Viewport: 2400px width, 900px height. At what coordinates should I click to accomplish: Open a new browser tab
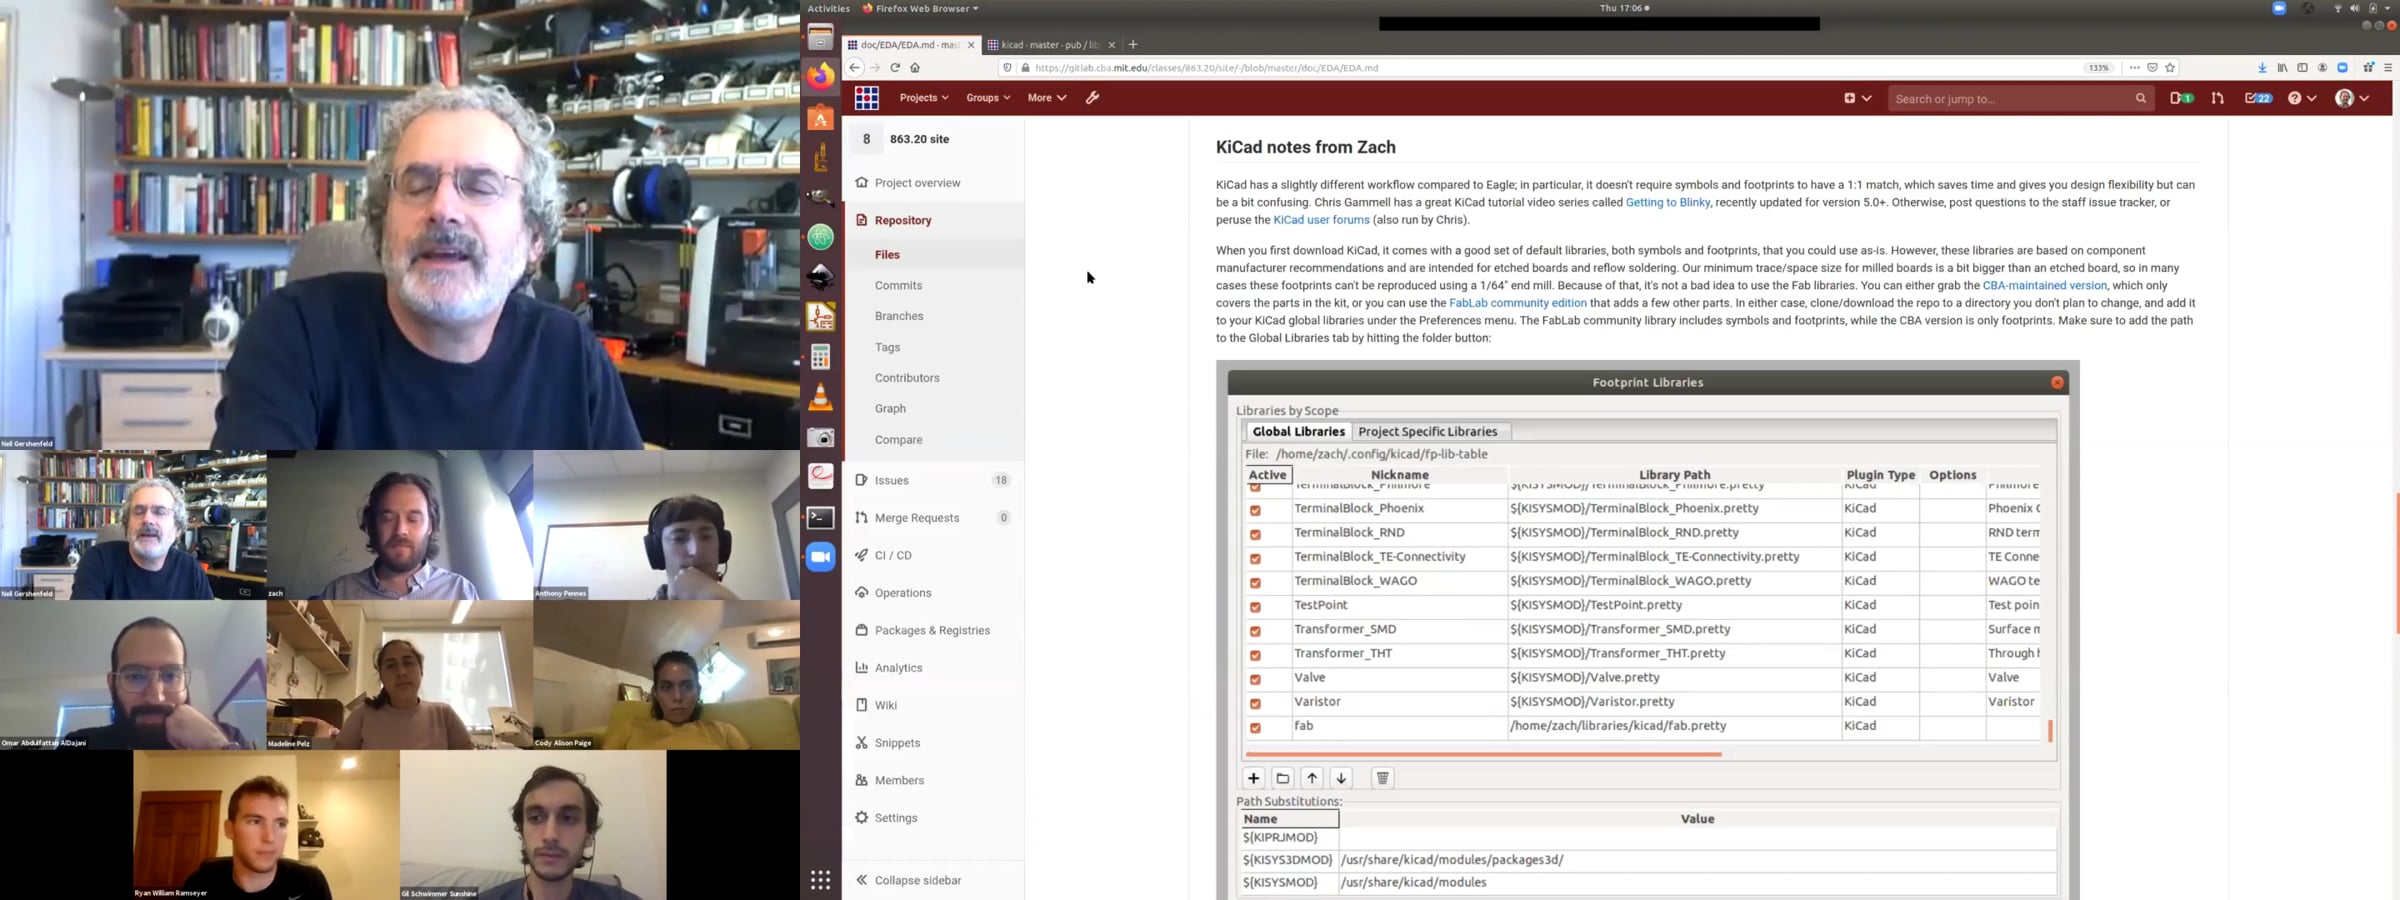(1133, 44)
